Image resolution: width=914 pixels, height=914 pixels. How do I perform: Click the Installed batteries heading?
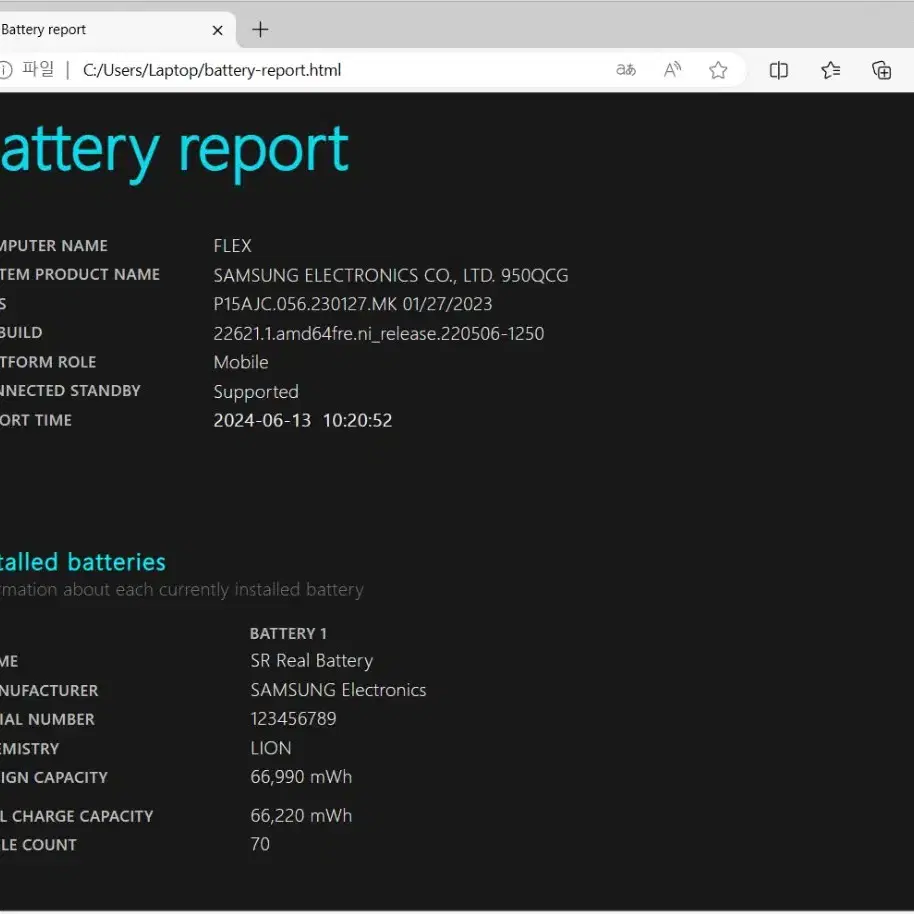83,562
